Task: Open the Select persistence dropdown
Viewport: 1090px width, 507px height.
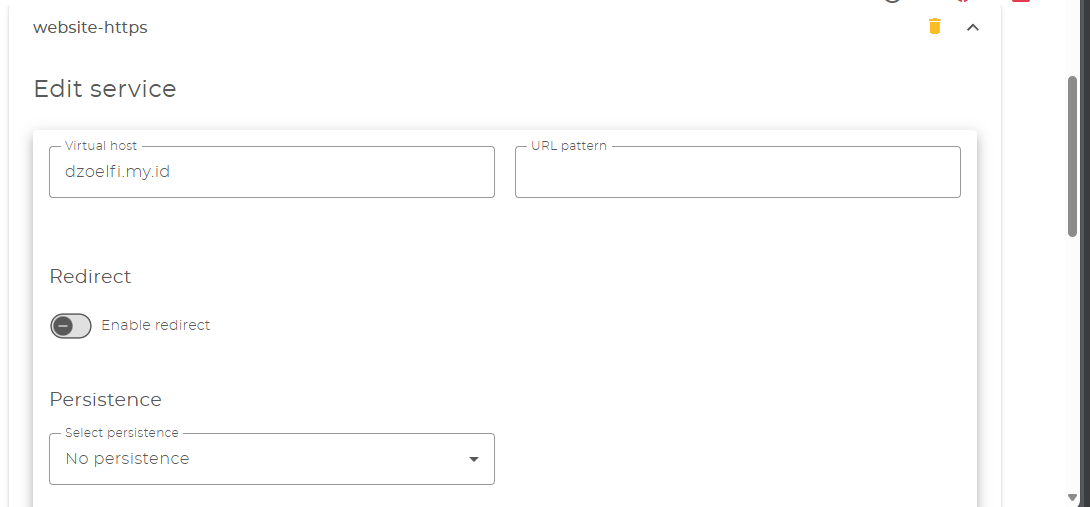Action: coord(271,459)
